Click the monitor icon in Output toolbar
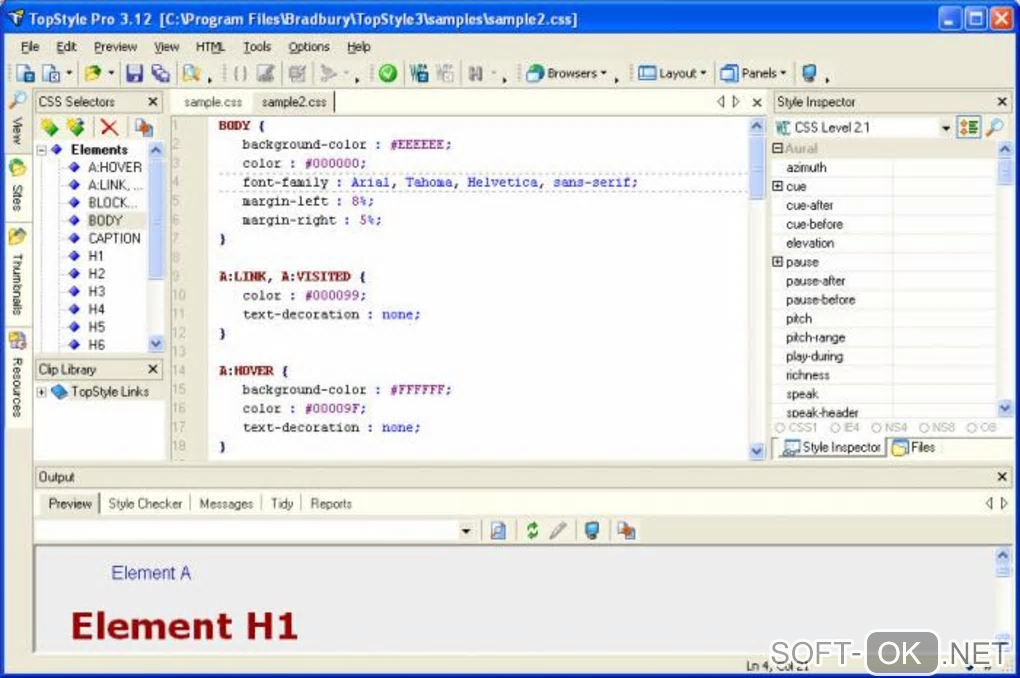Screen dimensions: 1020x678 coord(591,530)
